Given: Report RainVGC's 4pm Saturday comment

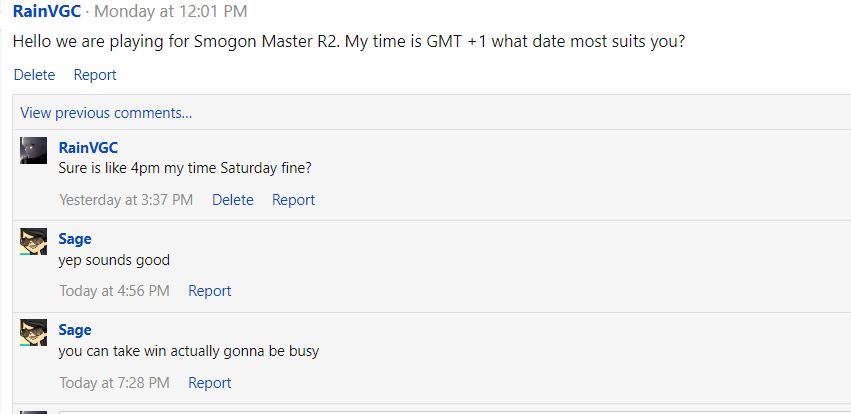Looking at the screenshot, I should (293, 200).
